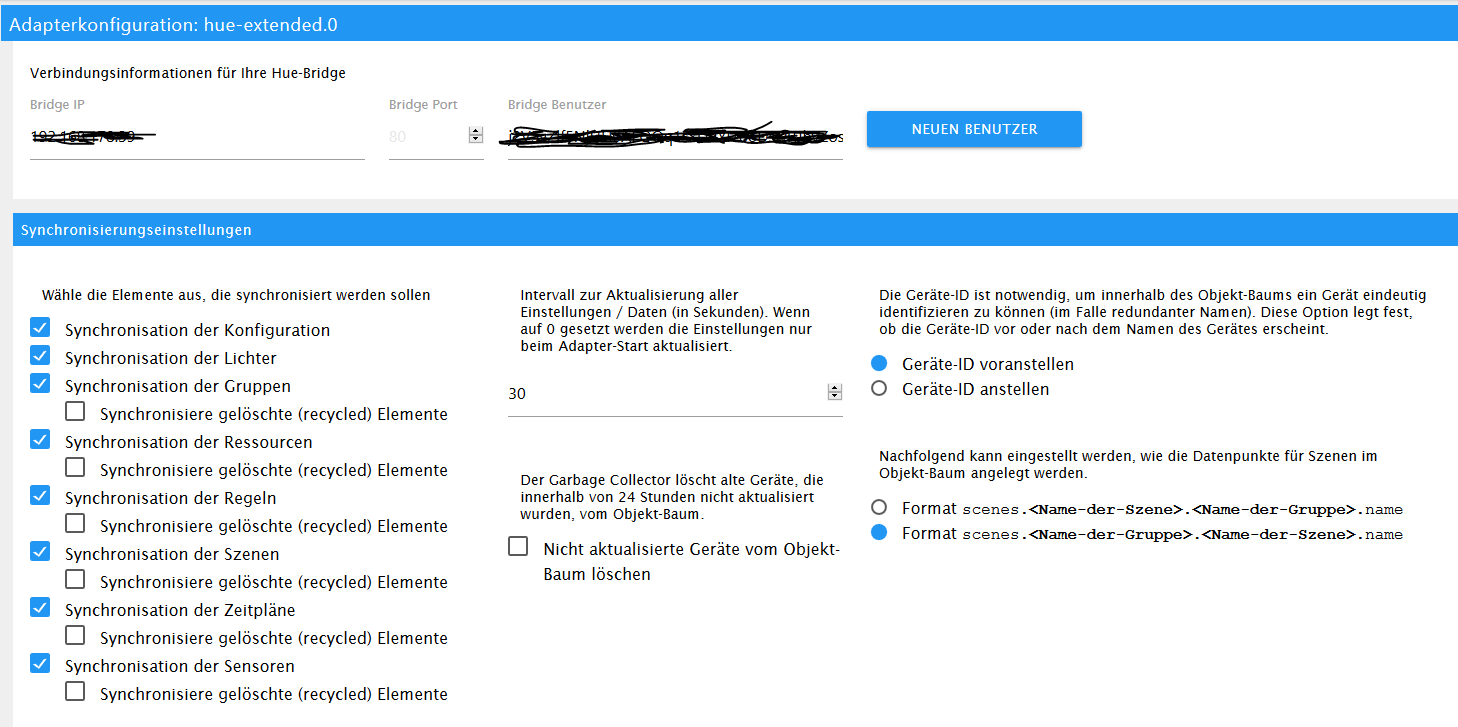Uncheck Synchronisation der Lichter
This screenshot has height=727, width=1458.
(x=40, y=356)
